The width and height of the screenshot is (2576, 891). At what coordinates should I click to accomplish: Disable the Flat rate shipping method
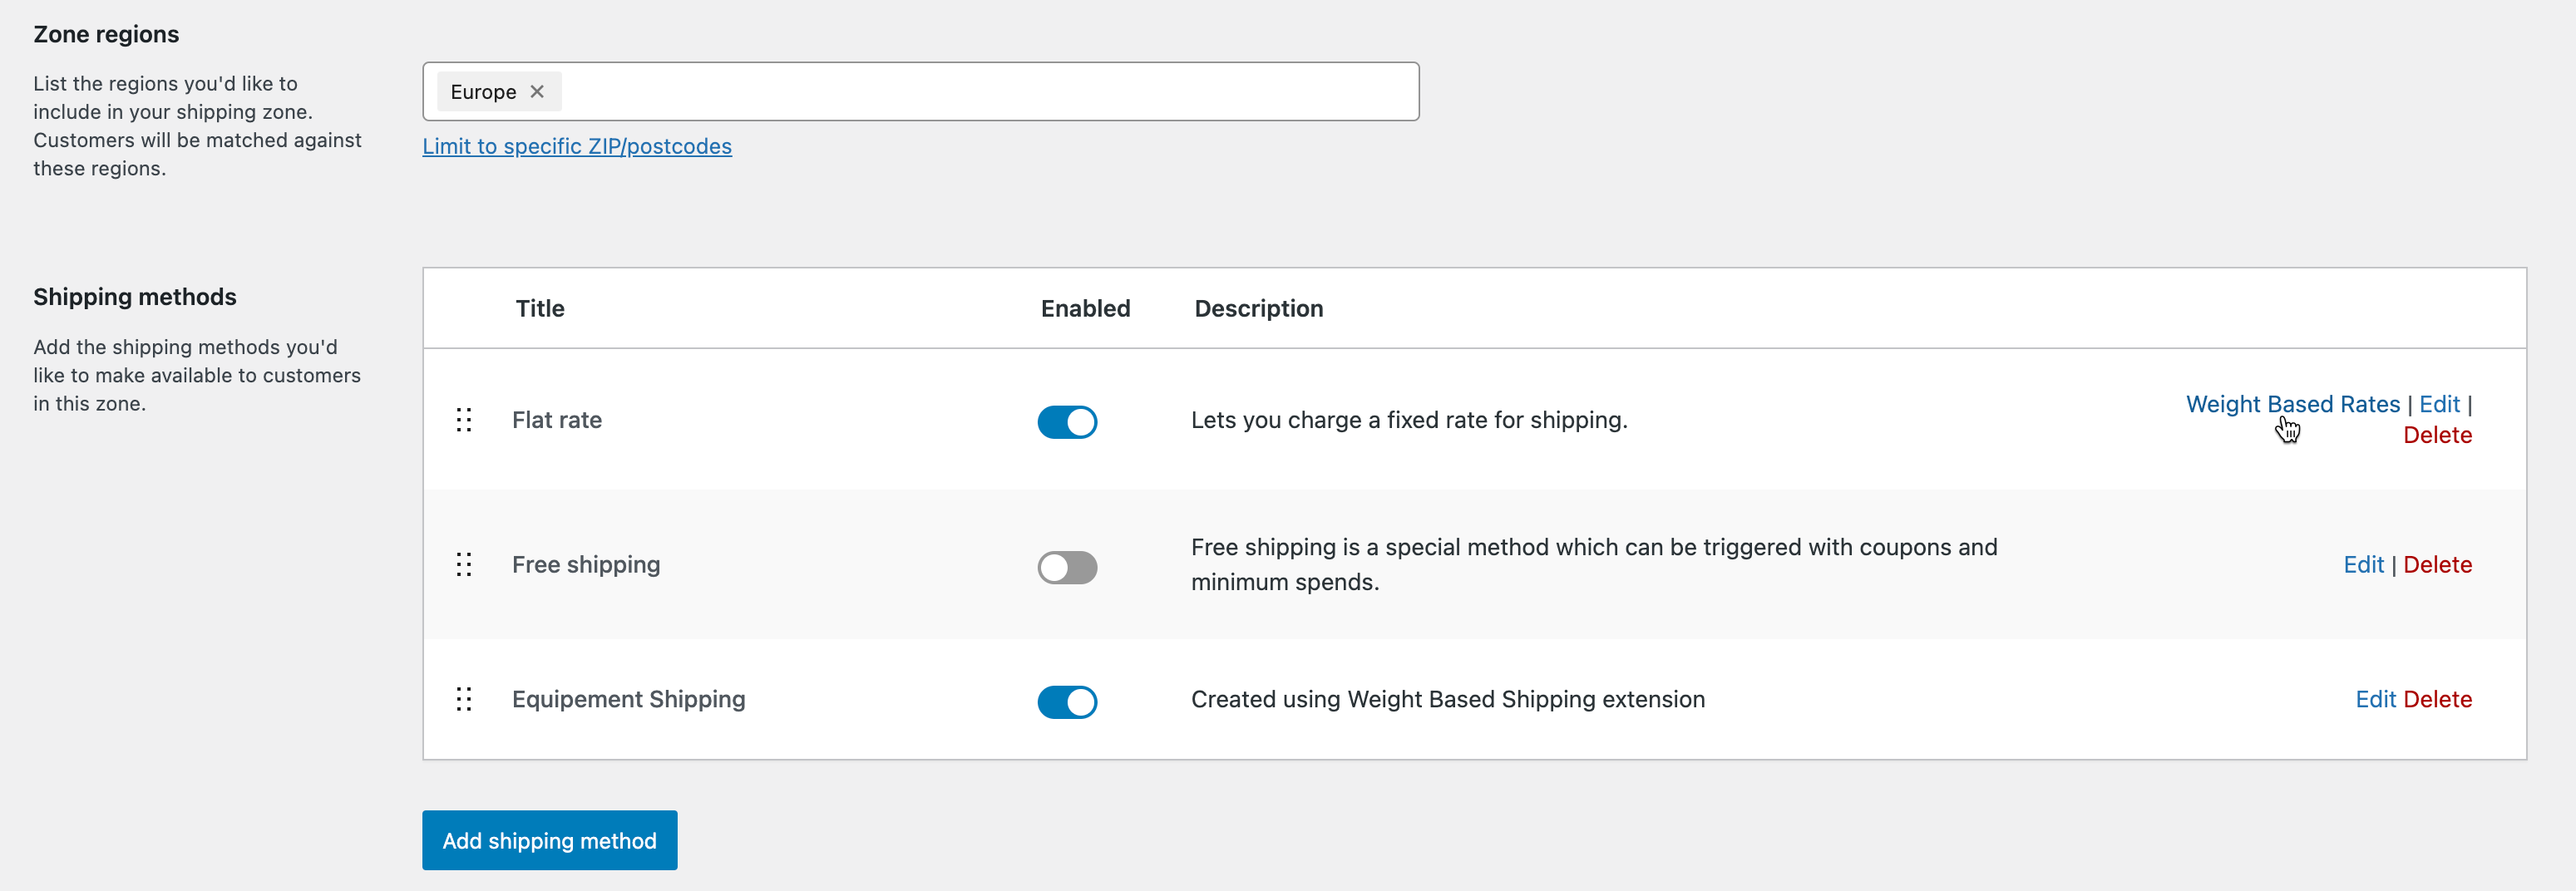click(x=1067, y=422)
